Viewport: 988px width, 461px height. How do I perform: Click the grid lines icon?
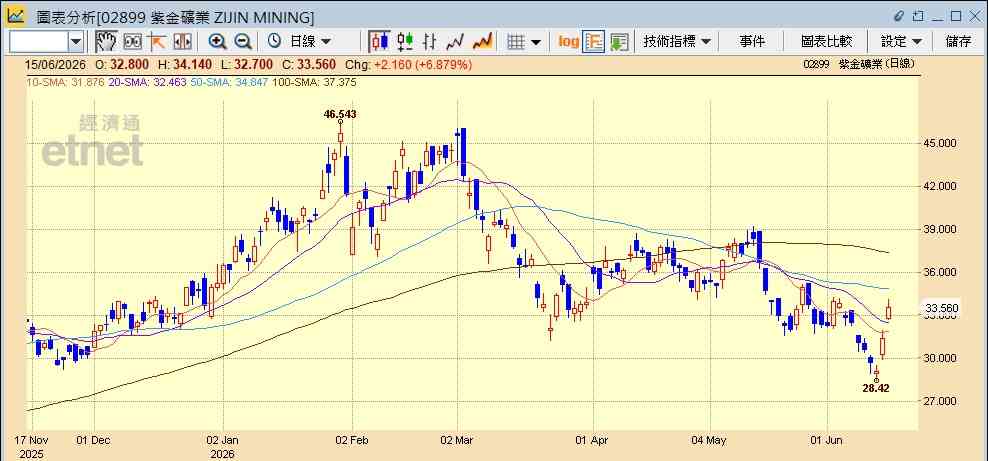pyautogui.click(x=516, y=42)
